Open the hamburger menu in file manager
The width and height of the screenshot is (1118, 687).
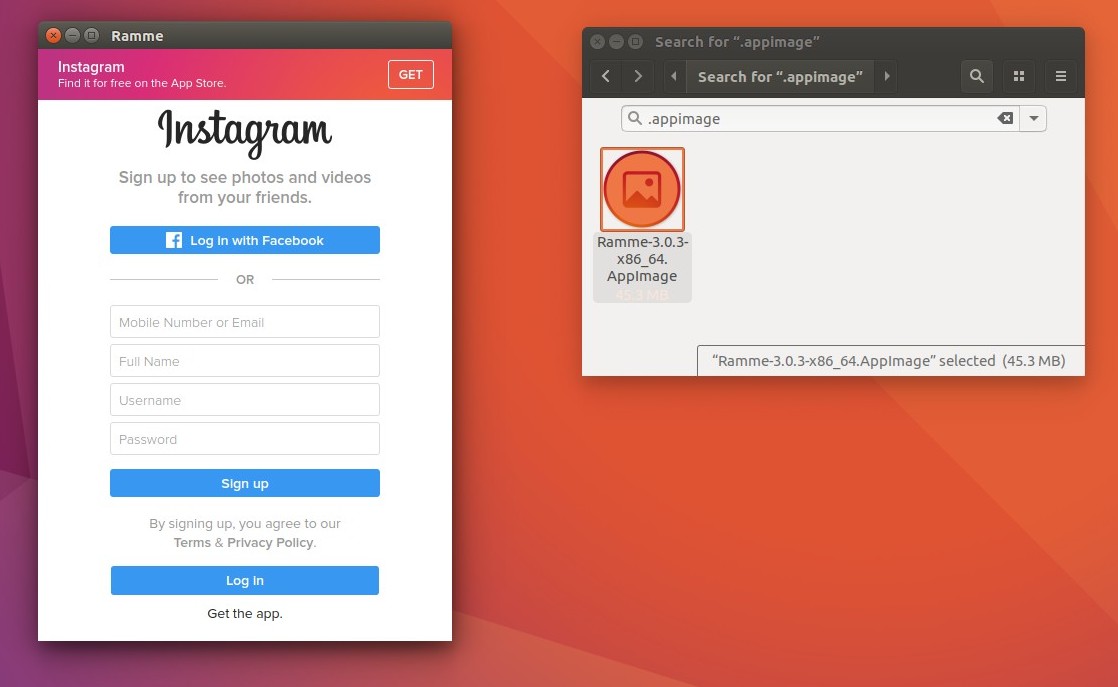point(1061,76)
